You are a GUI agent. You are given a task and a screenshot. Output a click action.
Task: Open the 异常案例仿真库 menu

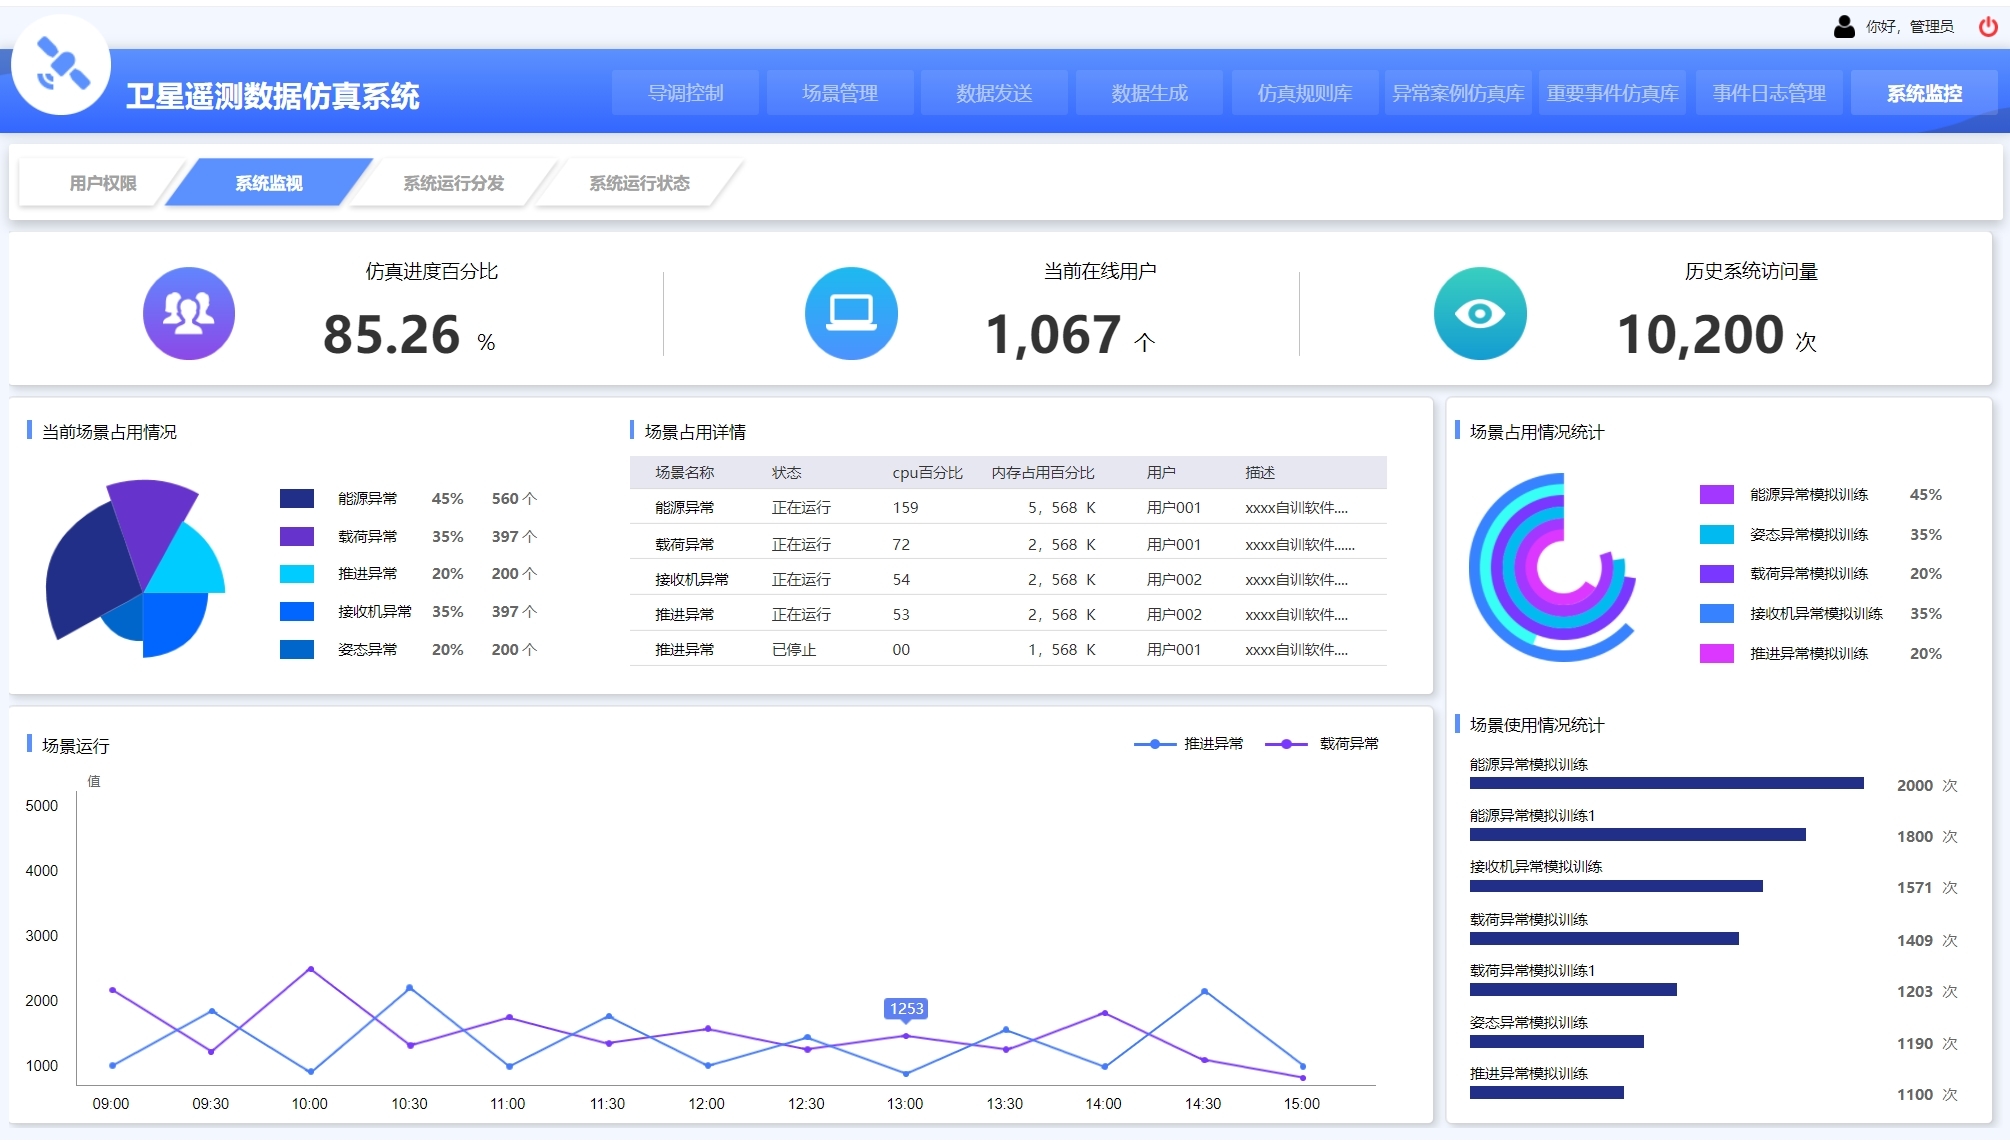[x=1458, y=93]
